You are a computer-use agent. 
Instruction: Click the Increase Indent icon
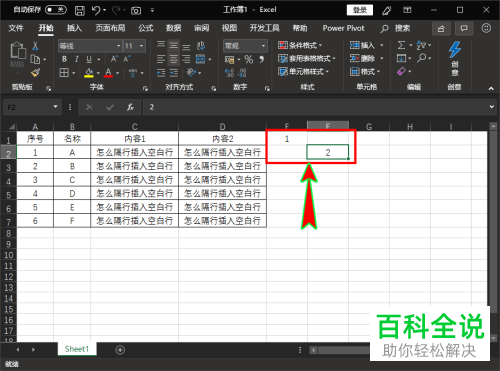173,73
